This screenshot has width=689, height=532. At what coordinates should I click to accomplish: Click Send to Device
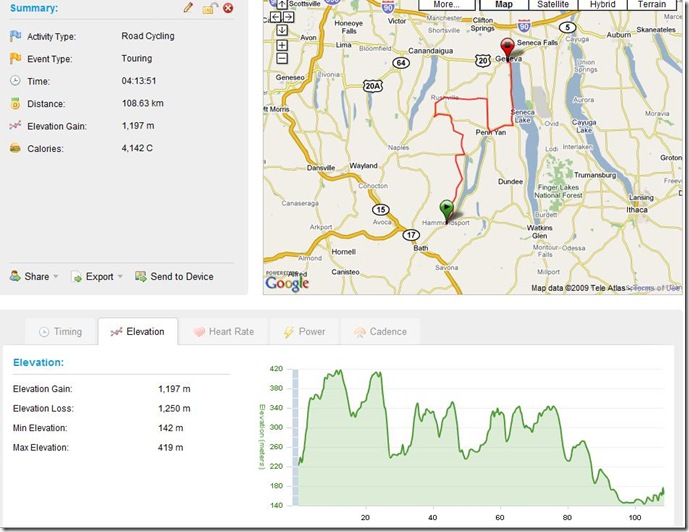(x=174, y=276)
